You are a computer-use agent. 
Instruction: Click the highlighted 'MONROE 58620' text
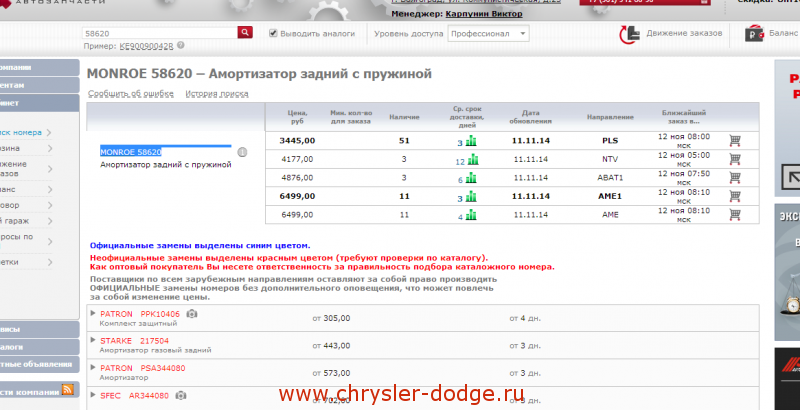(x=131, y=152)
